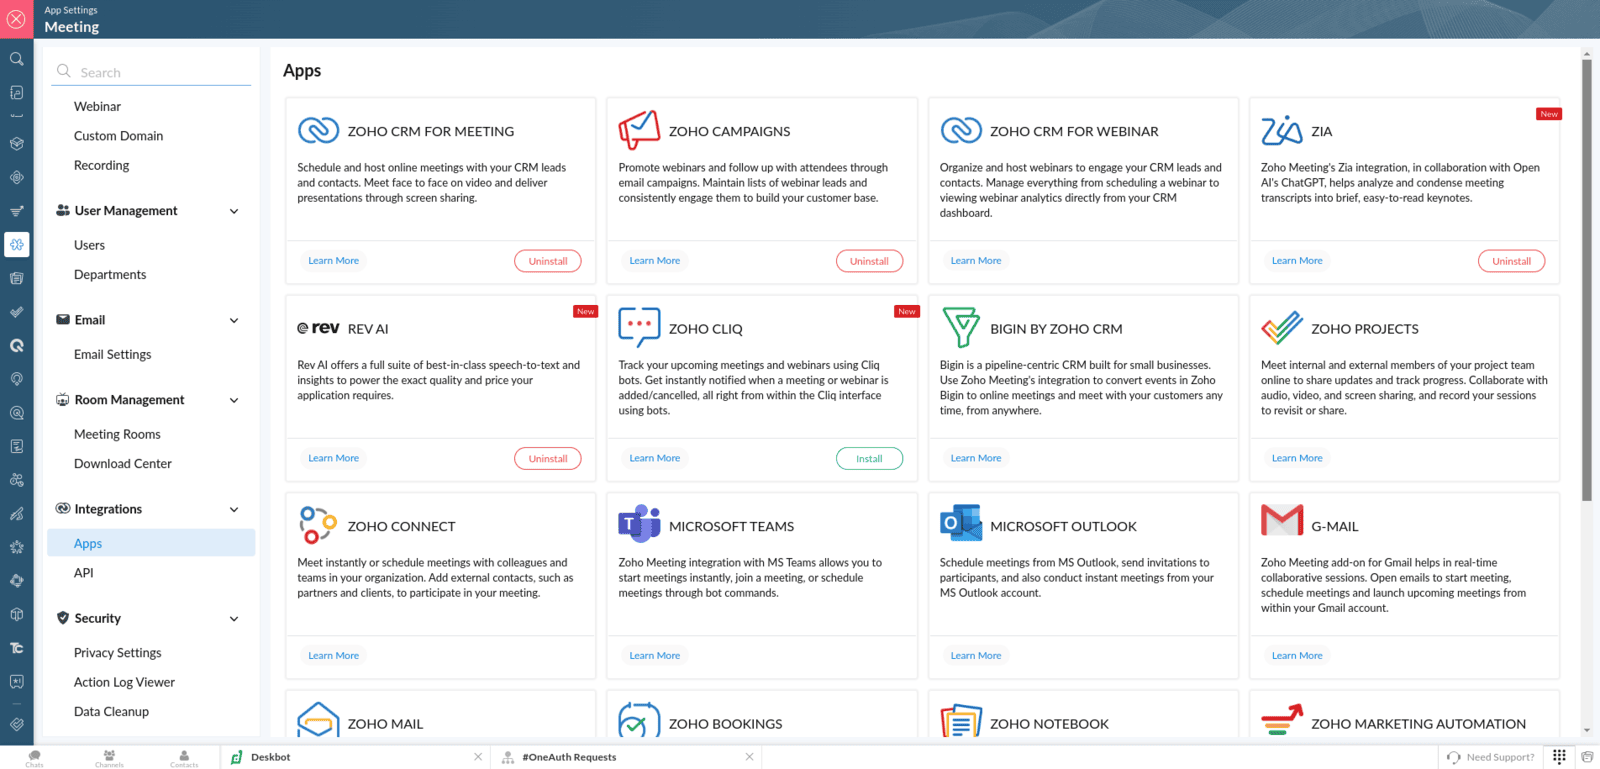
Task: Select the highlighted settings icon in the left rail
Action: click(x=17, y=244)
